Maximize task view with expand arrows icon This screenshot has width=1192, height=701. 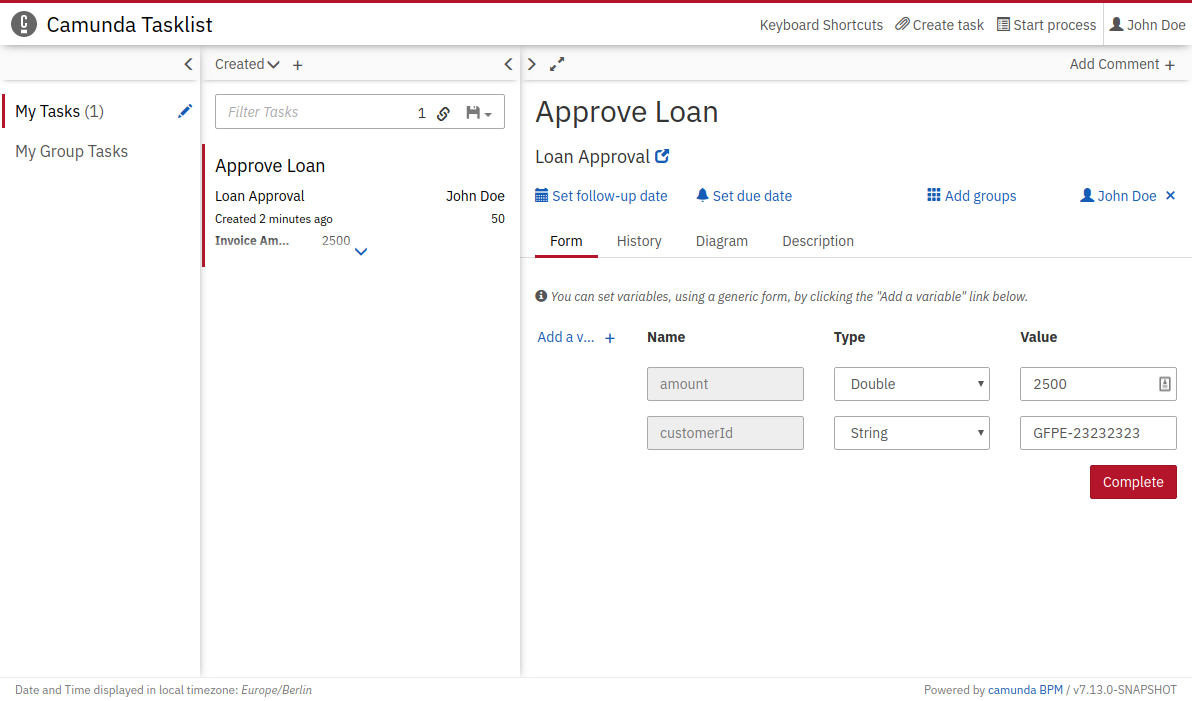tap(557, 64)
